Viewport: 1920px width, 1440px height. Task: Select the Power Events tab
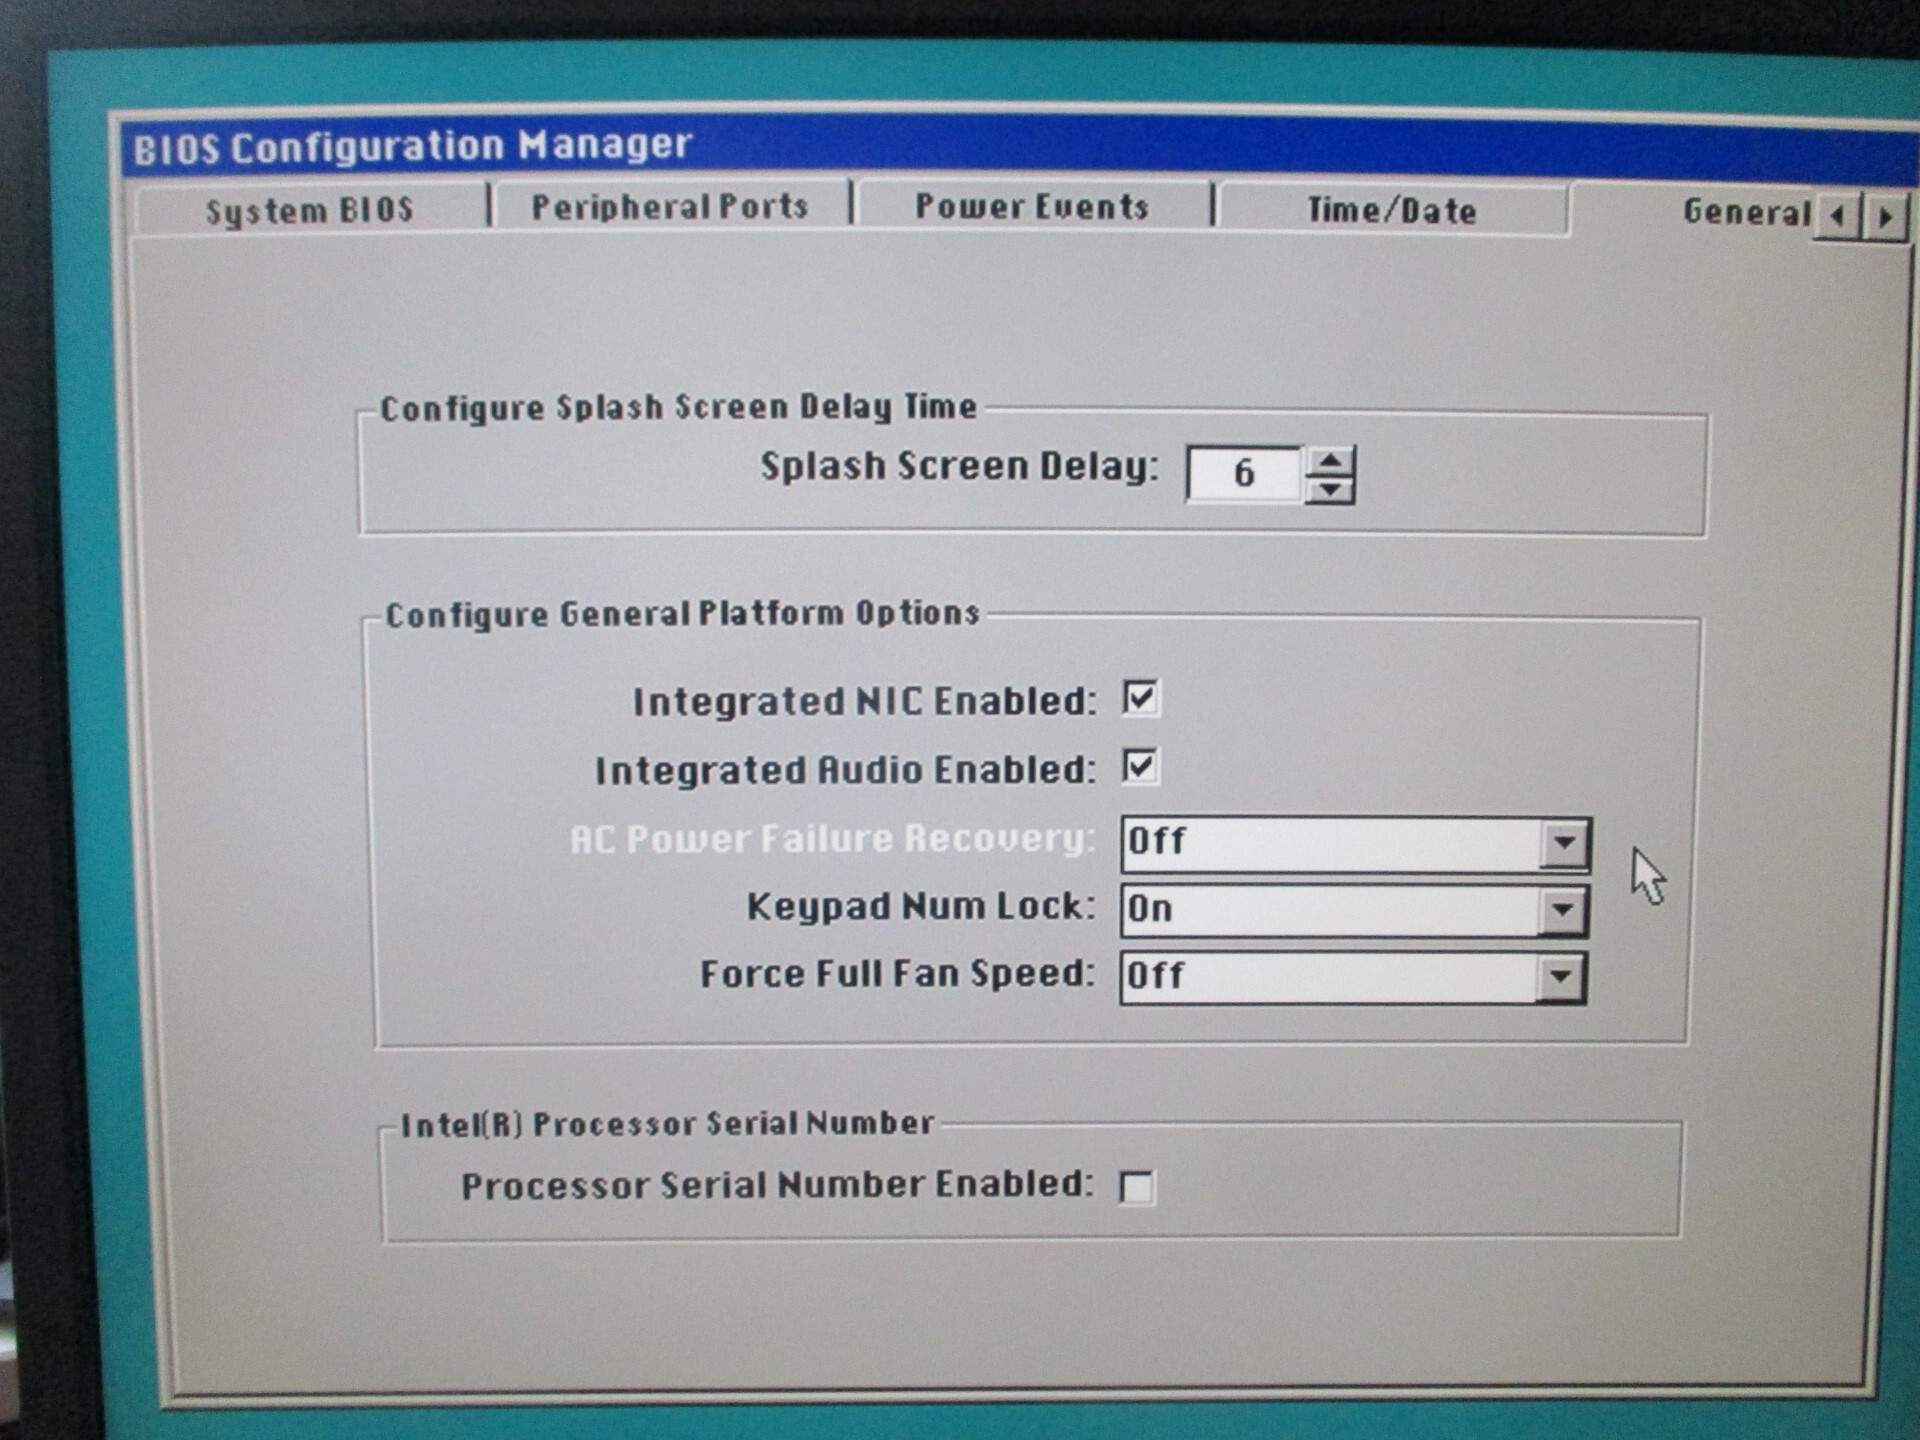(x=1032, y=207)
